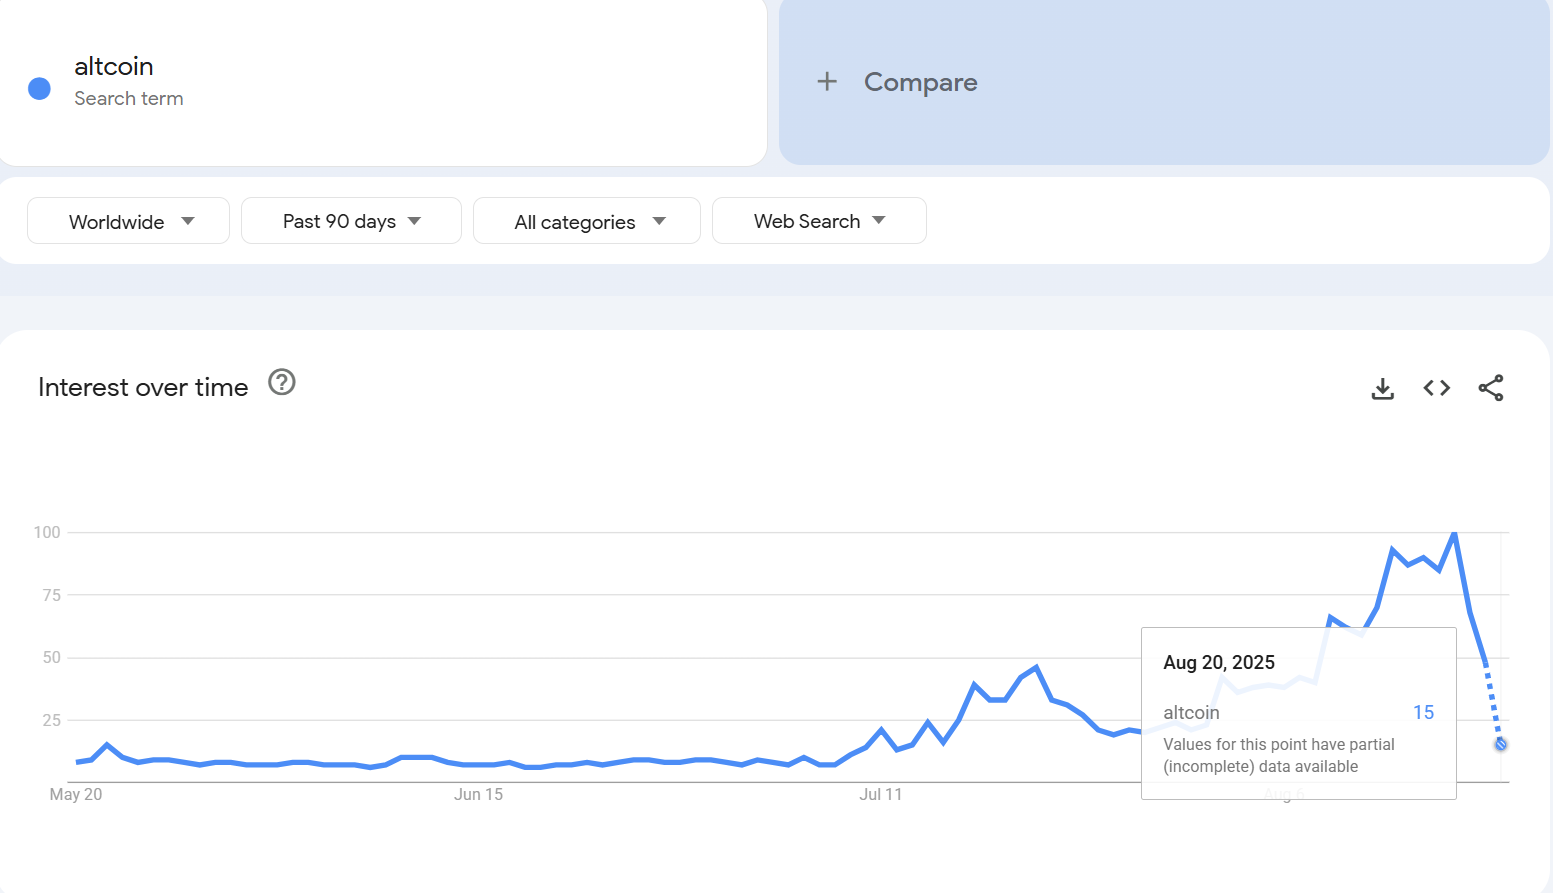The height and width of the screenshot is (893, 1553).
Task: Download the interest over time data
Action: click(x=1382, y=388)
